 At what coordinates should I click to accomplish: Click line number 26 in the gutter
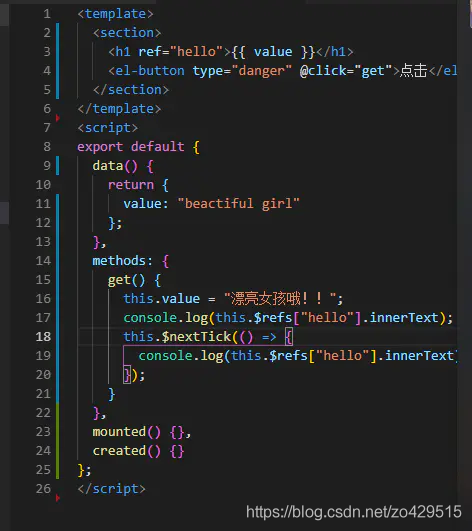(x=43, y=489)
